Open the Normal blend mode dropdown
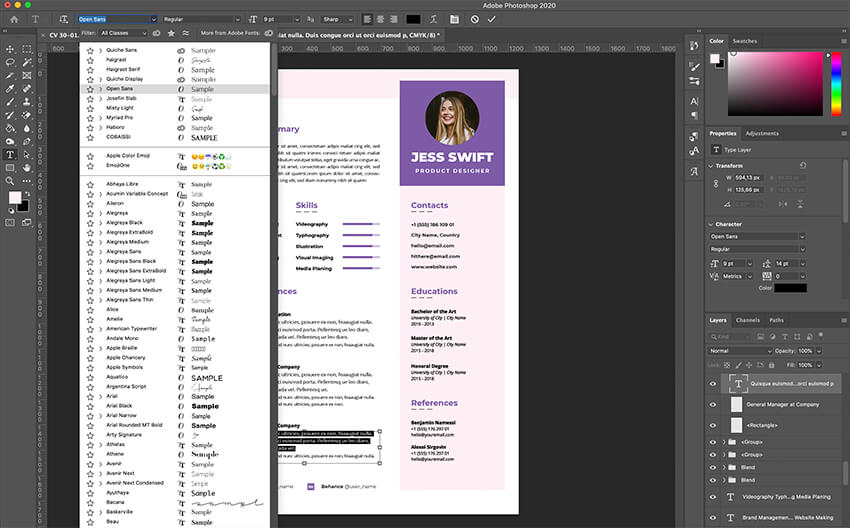The image size is (850, 528). 739,351
